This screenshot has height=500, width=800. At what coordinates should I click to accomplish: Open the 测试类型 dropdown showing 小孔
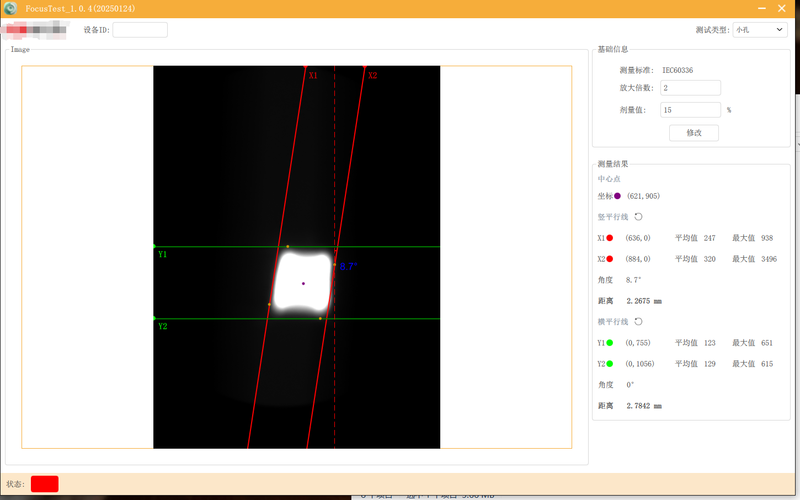(760, 30)
